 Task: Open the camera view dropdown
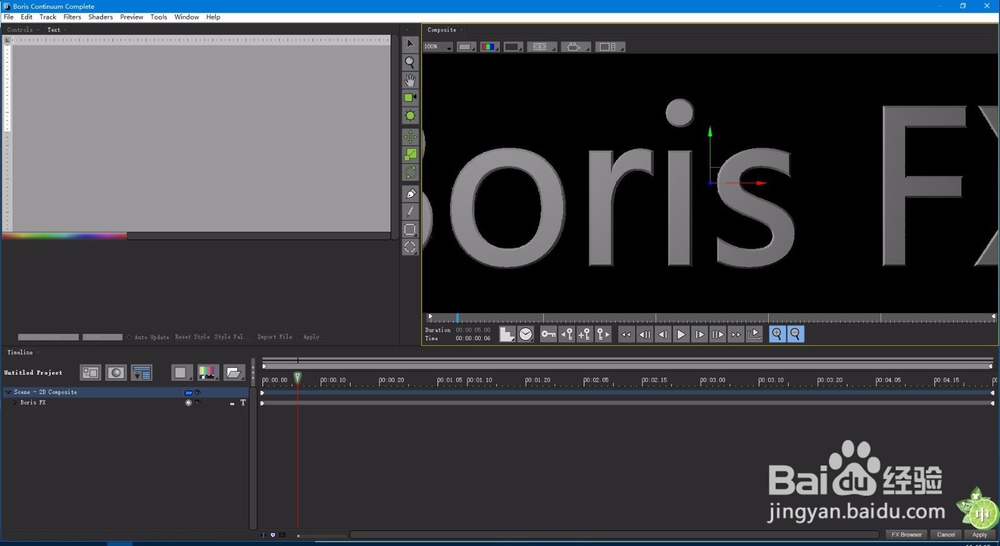point(575,47)
